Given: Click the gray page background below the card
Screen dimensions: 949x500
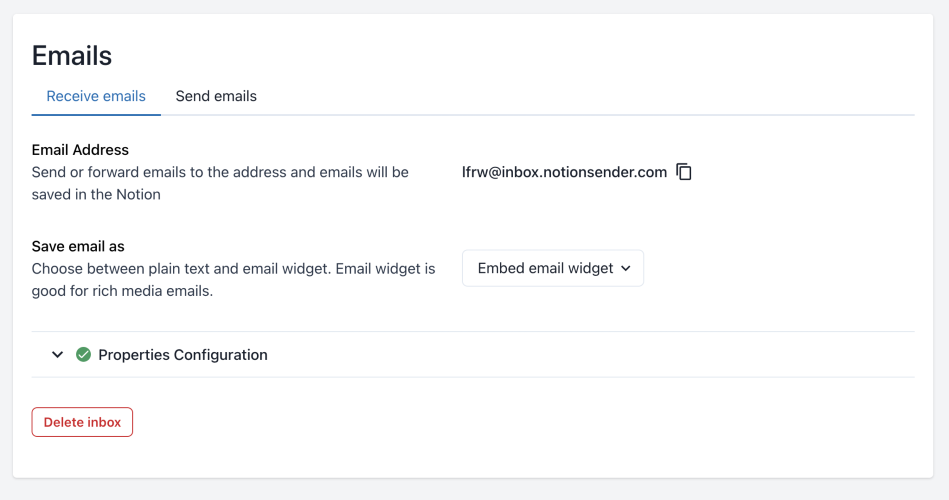Looking at the screenshot, I should [x=474, y=489].
